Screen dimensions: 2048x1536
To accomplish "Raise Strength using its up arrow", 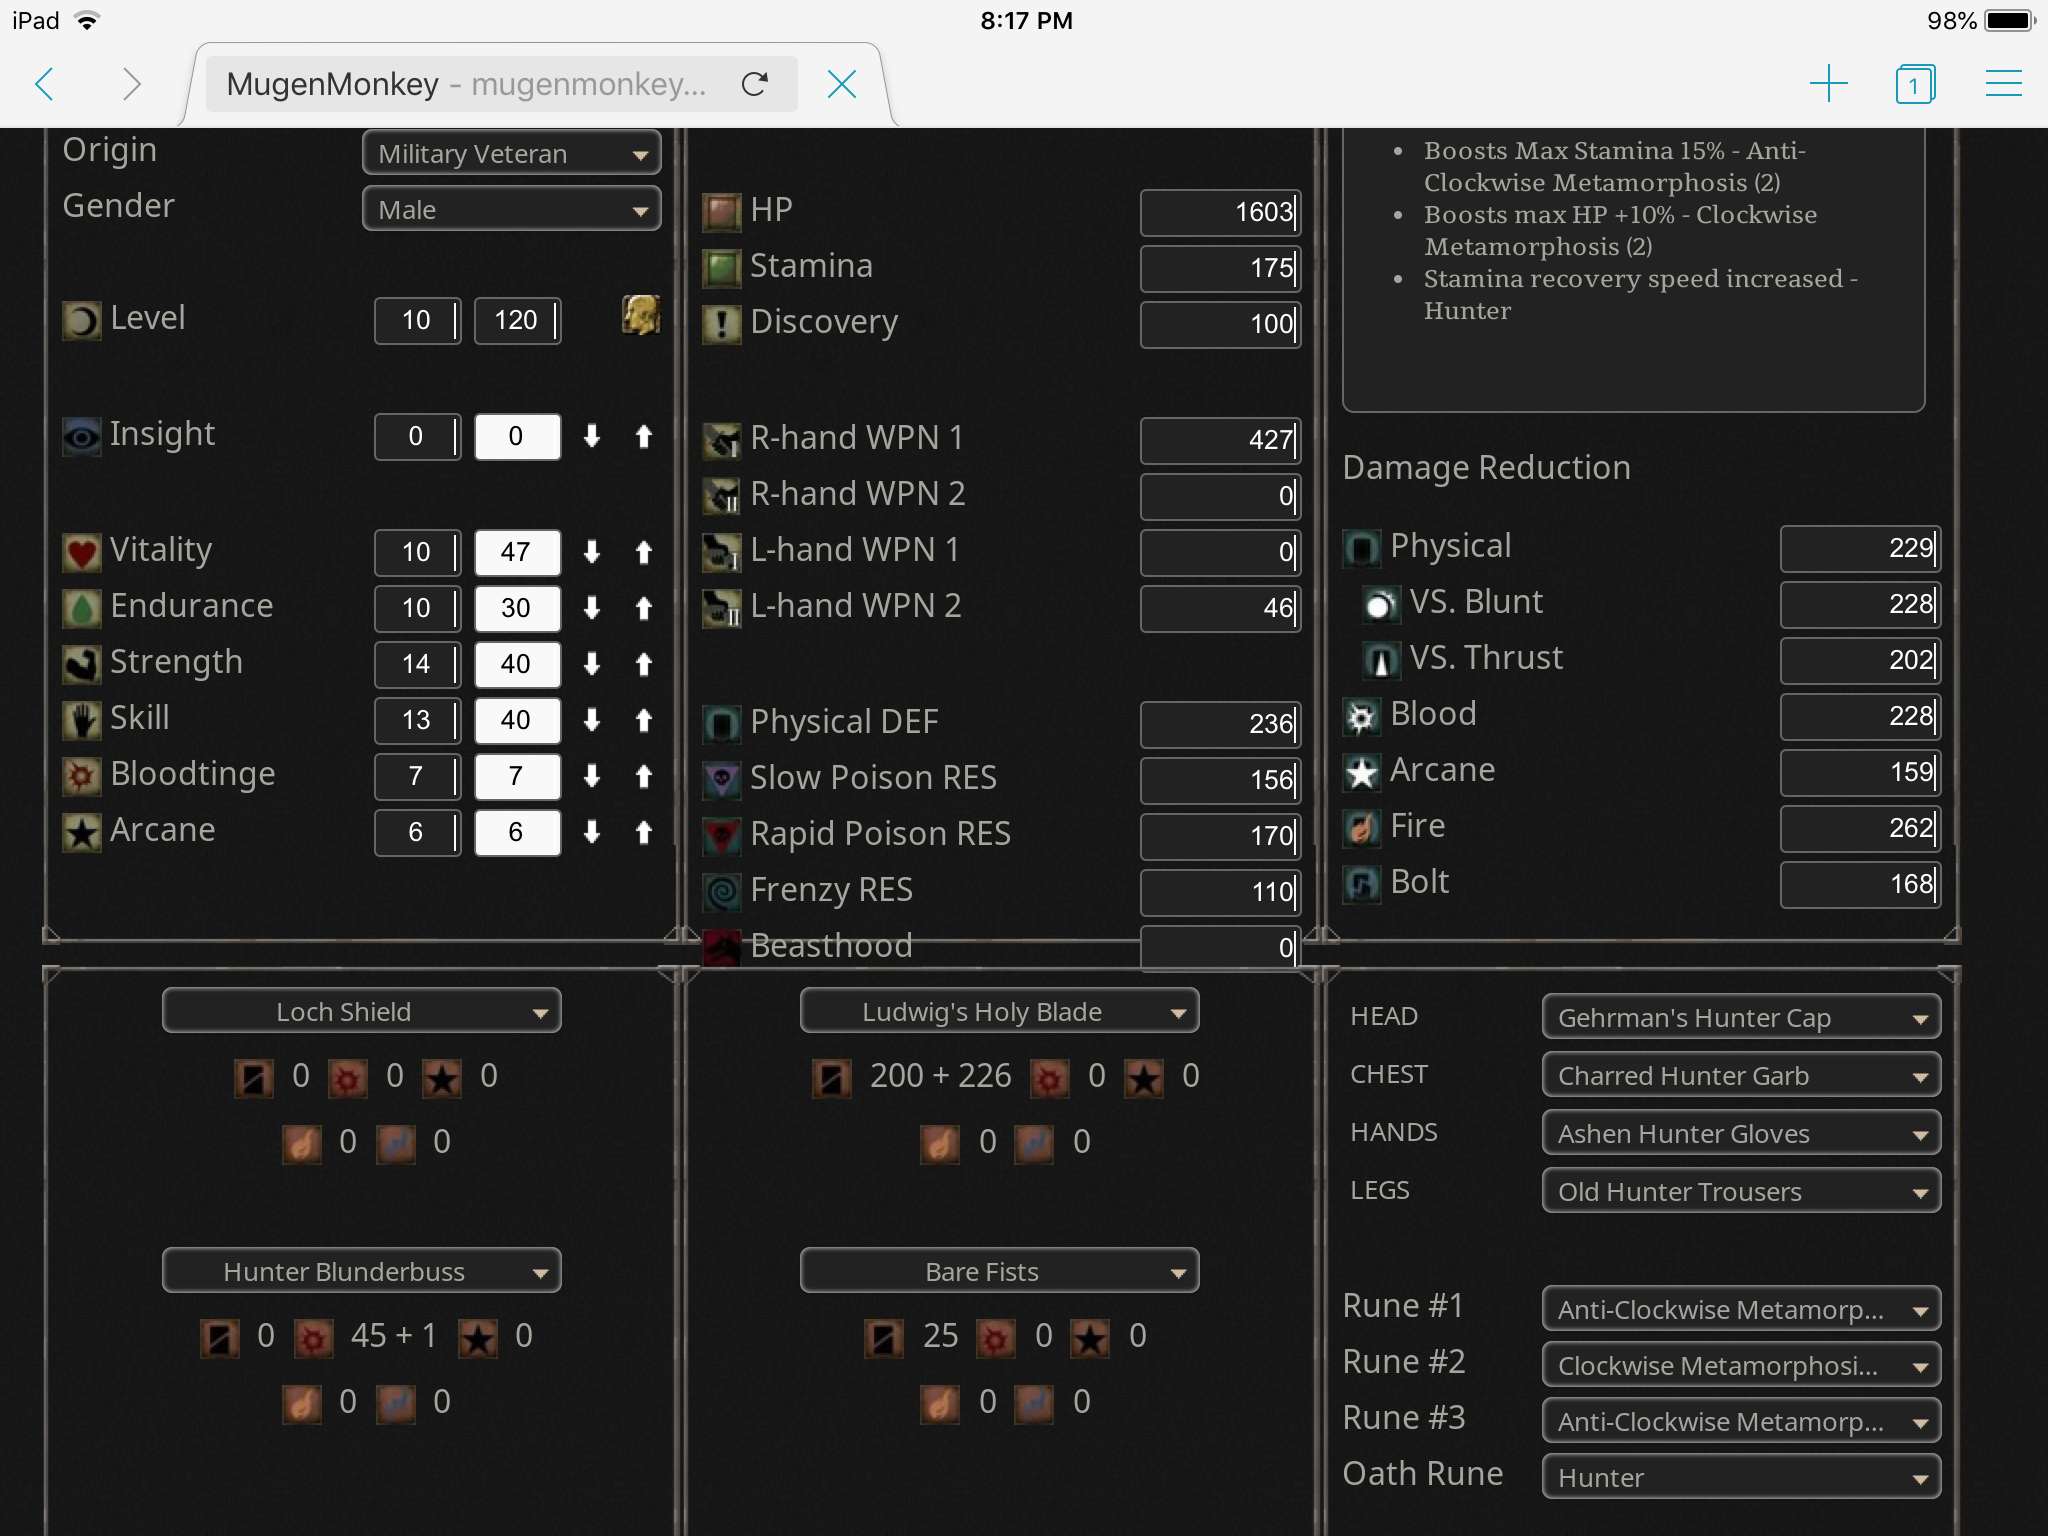I will tap(644, 664).
